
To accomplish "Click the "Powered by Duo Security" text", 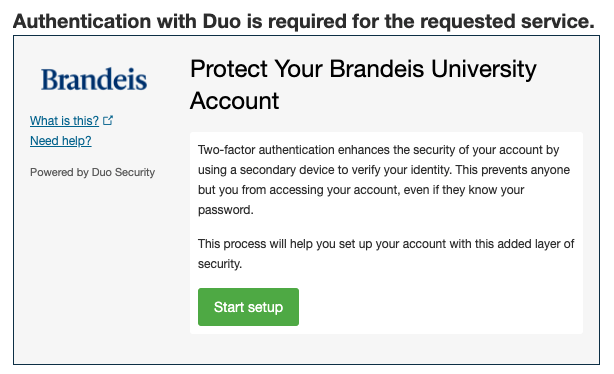I will [x=92, y=172].
